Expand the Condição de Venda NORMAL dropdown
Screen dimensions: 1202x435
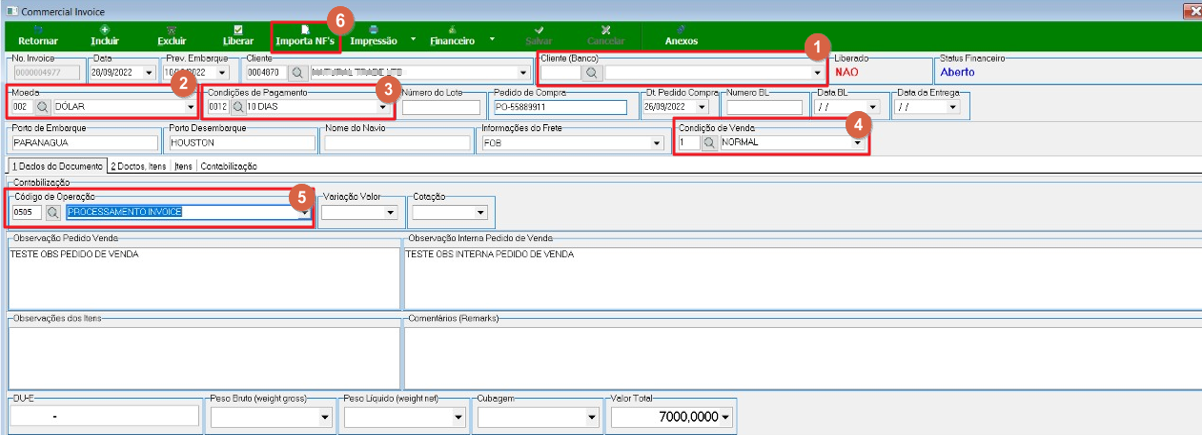[857, 143]
